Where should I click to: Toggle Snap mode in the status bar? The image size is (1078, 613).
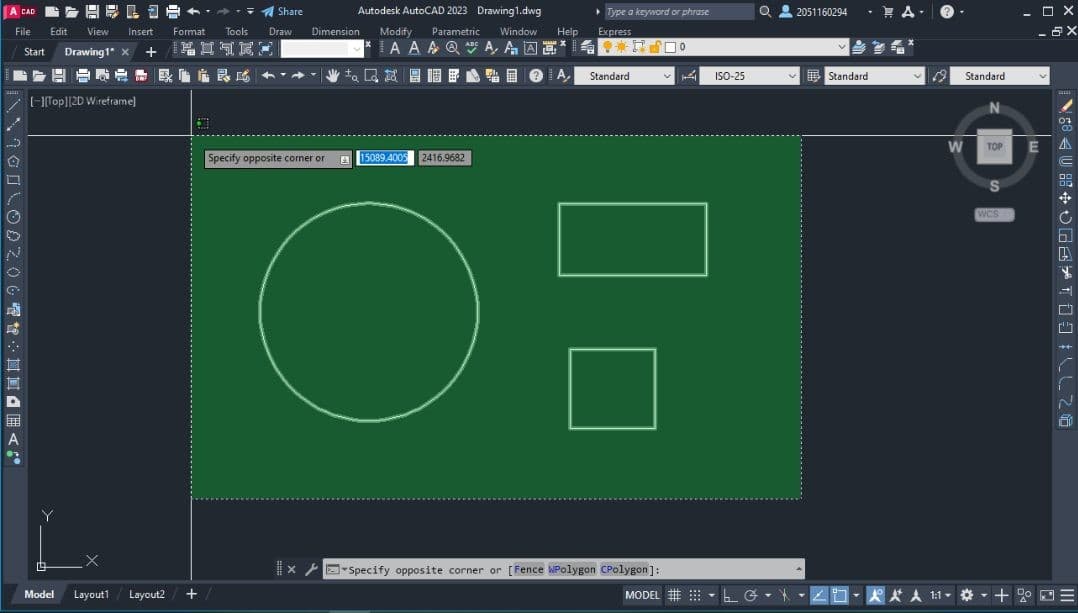(x=695, y=595)
